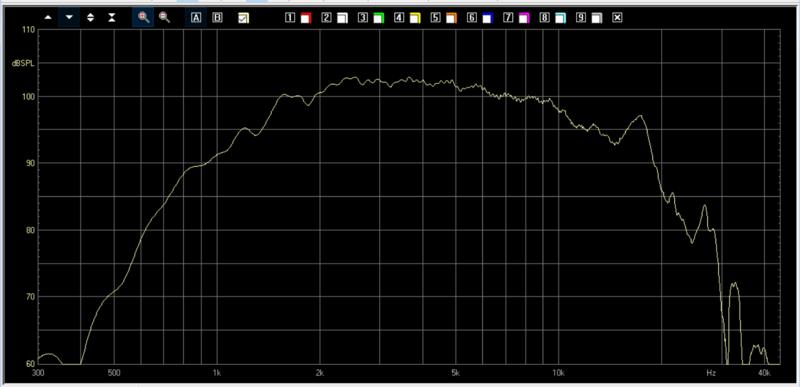Click the yellow overlay 4 color swatch
The image size is (800, 387).
(x=415, y=18)
